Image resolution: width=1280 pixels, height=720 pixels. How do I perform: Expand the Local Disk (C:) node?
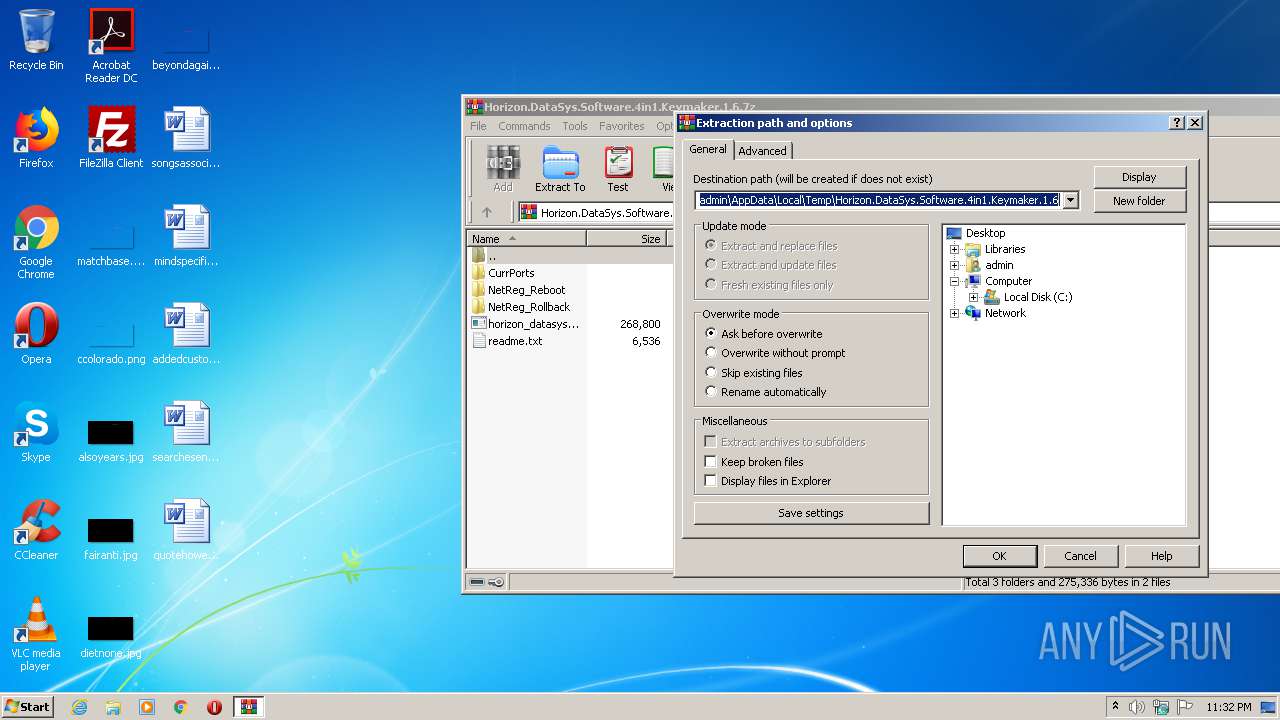click(973, 297)
